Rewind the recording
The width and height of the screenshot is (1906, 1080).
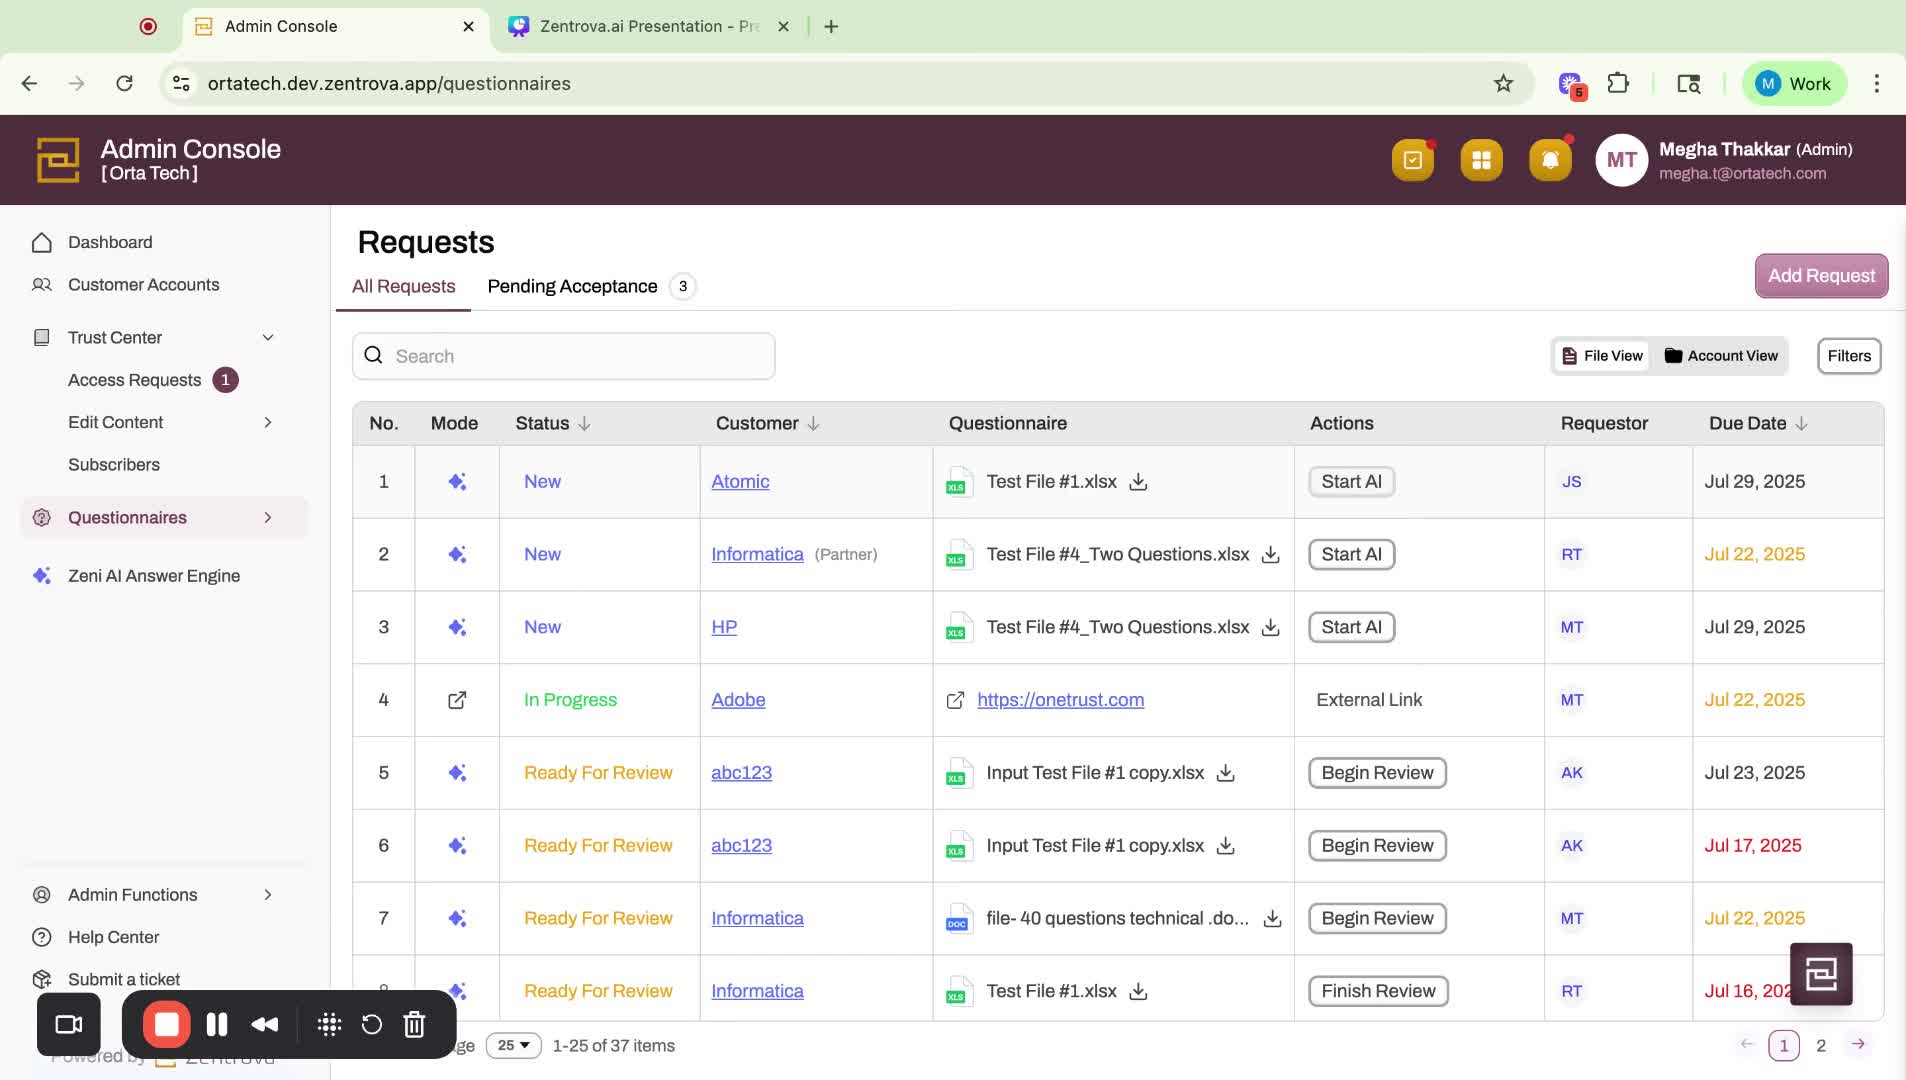(265, 1025)
